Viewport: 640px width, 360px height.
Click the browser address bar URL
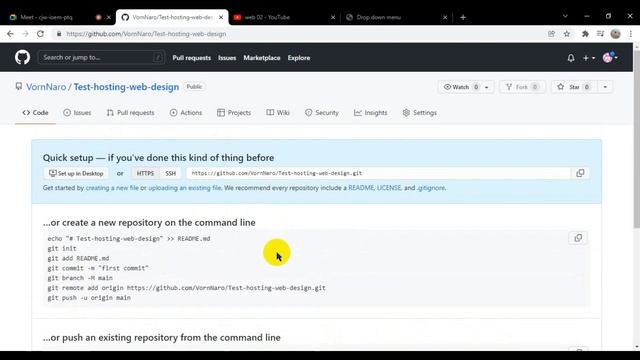(146, 34)
